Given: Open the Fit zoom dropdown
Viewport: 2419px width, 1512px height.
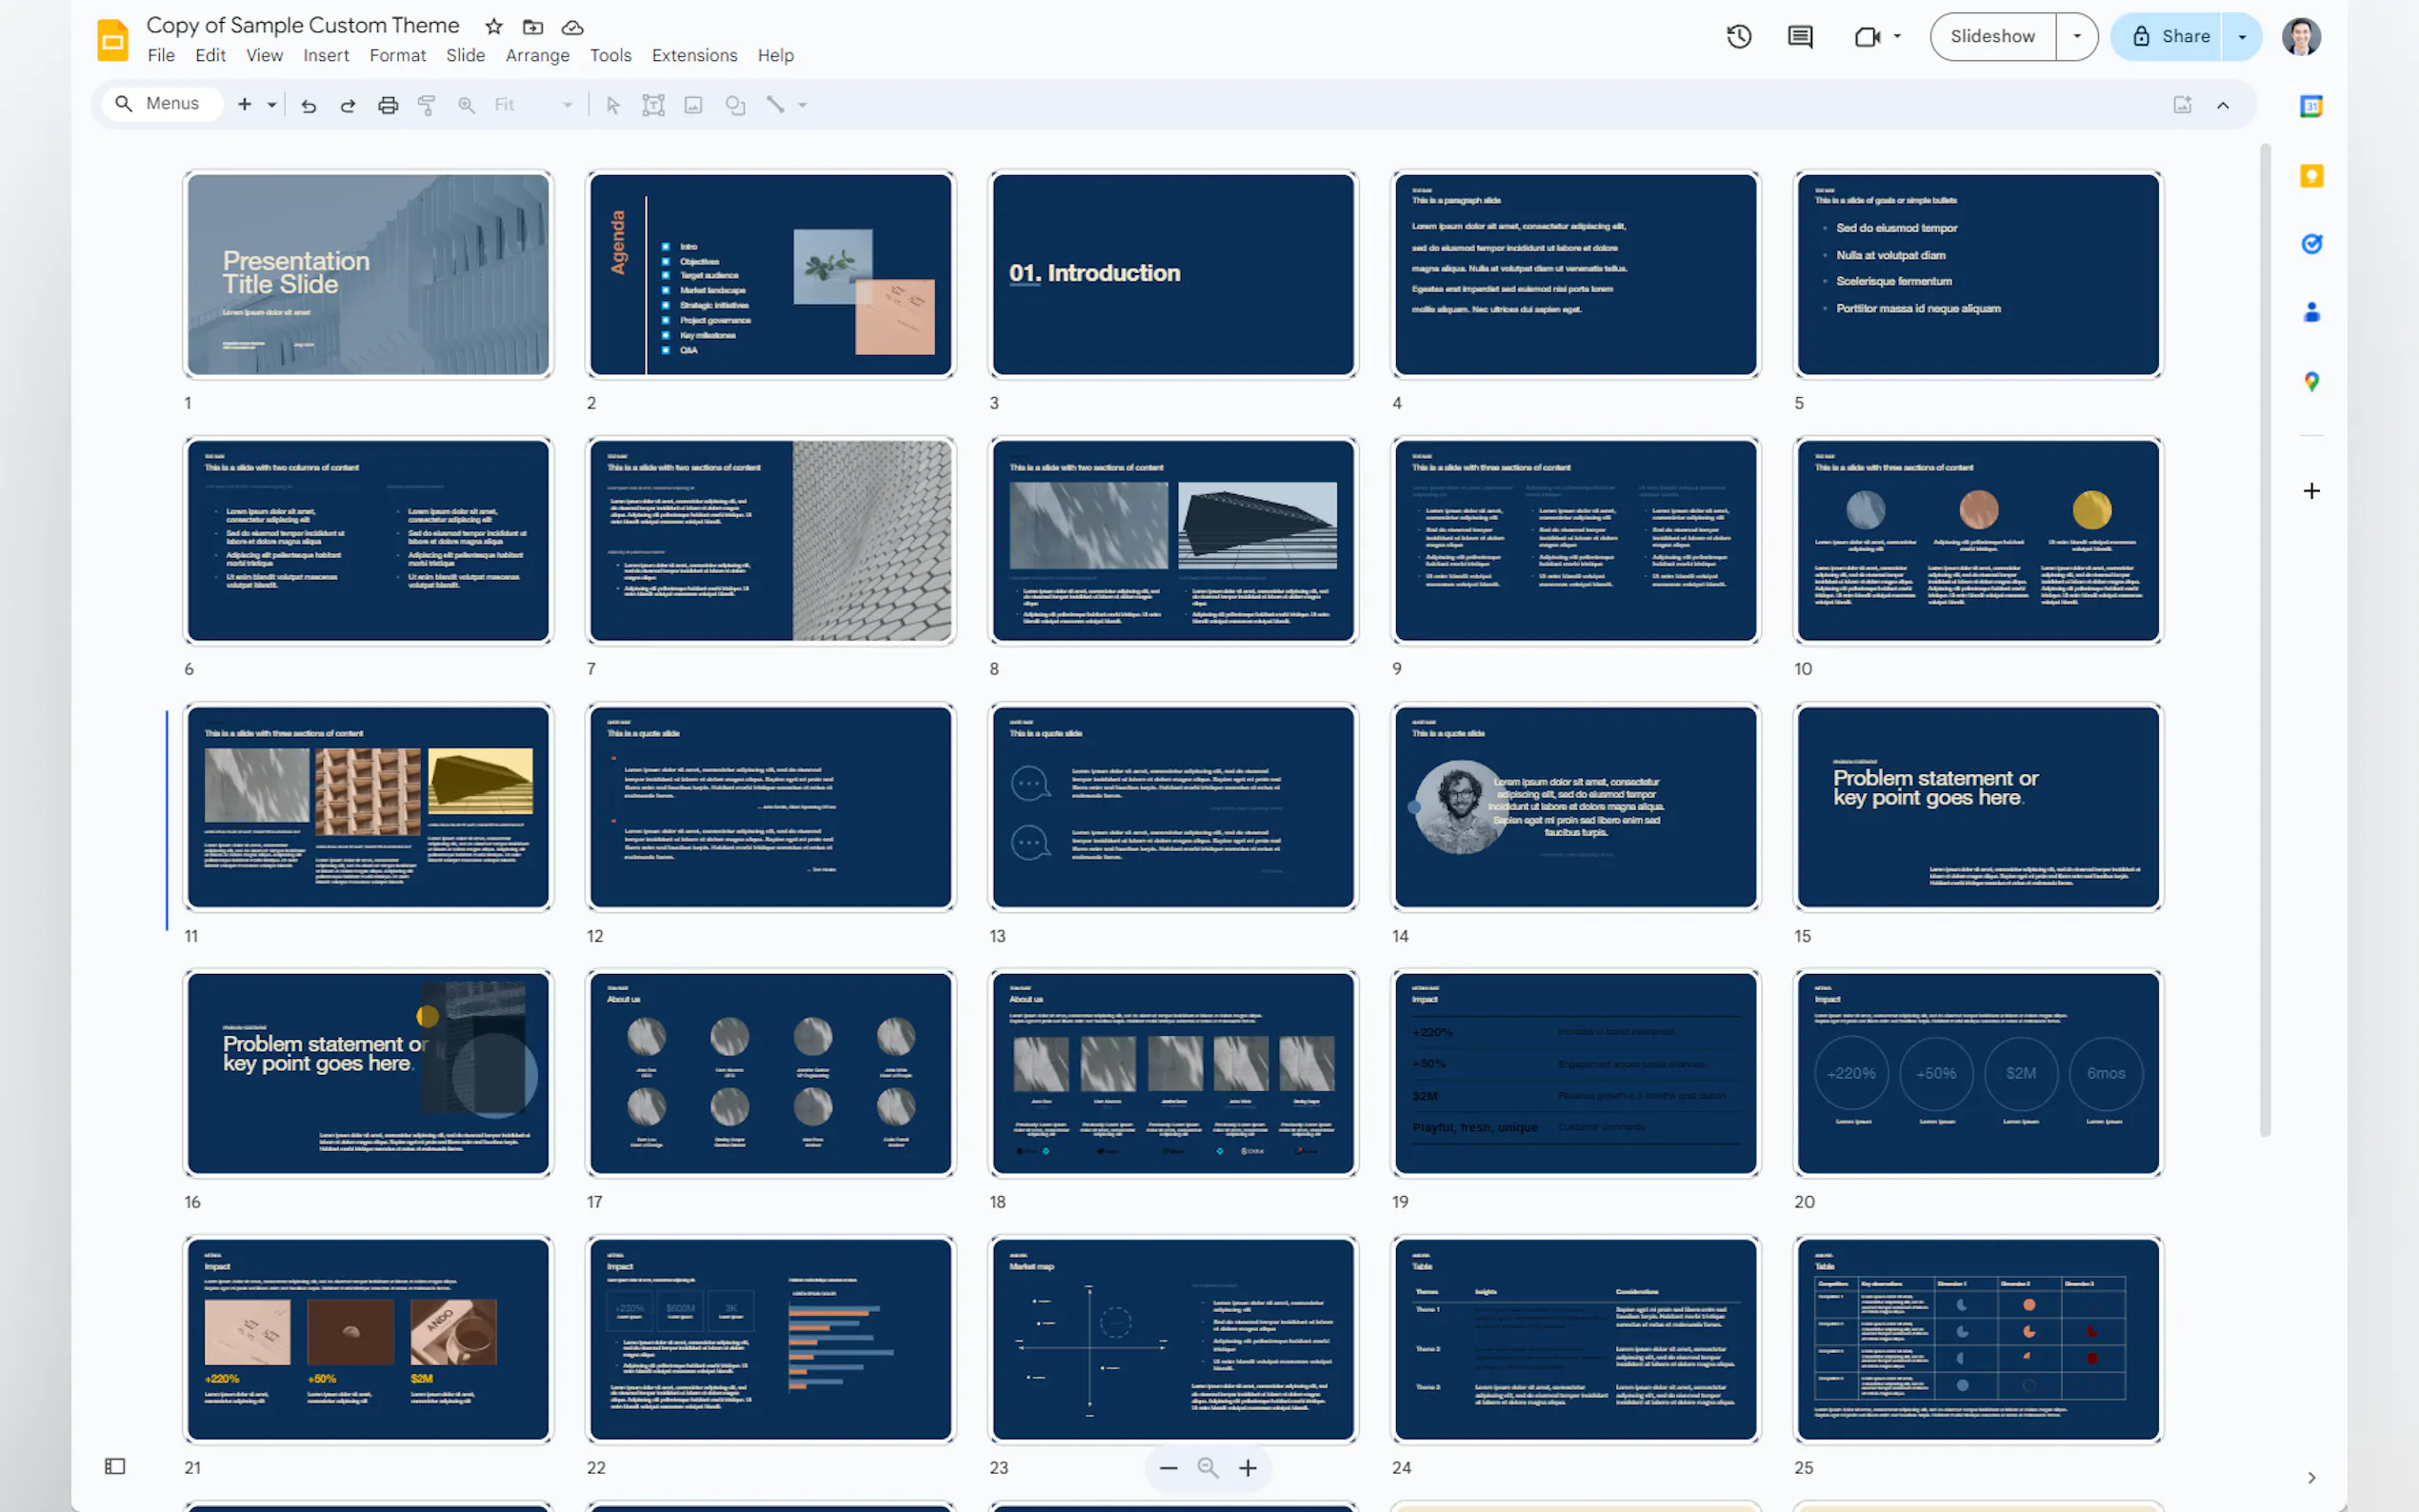Looking at the screenshot, I should [567, 104].
